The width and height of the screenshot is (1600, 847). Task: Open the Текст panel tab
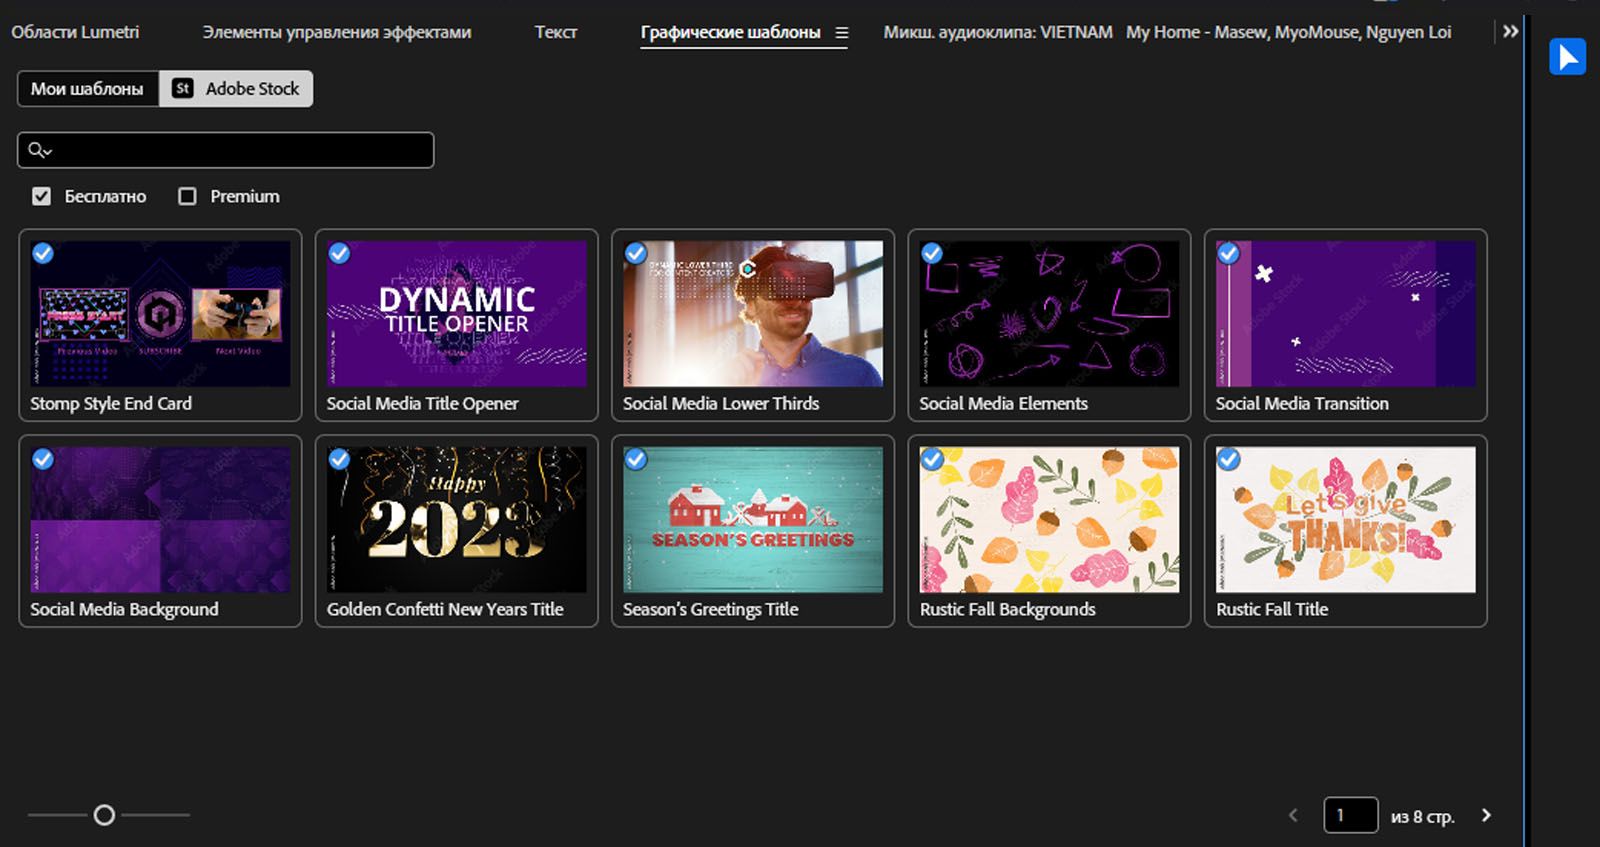click(x=556, y=32)
